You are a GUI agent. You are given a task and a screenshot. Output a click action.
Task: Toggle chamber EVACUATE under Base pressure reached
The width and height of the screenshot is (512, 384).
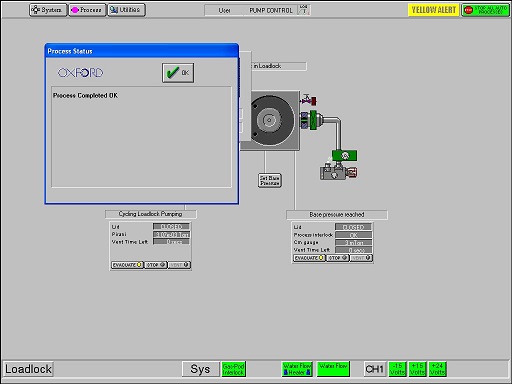(x=309, y=258)
